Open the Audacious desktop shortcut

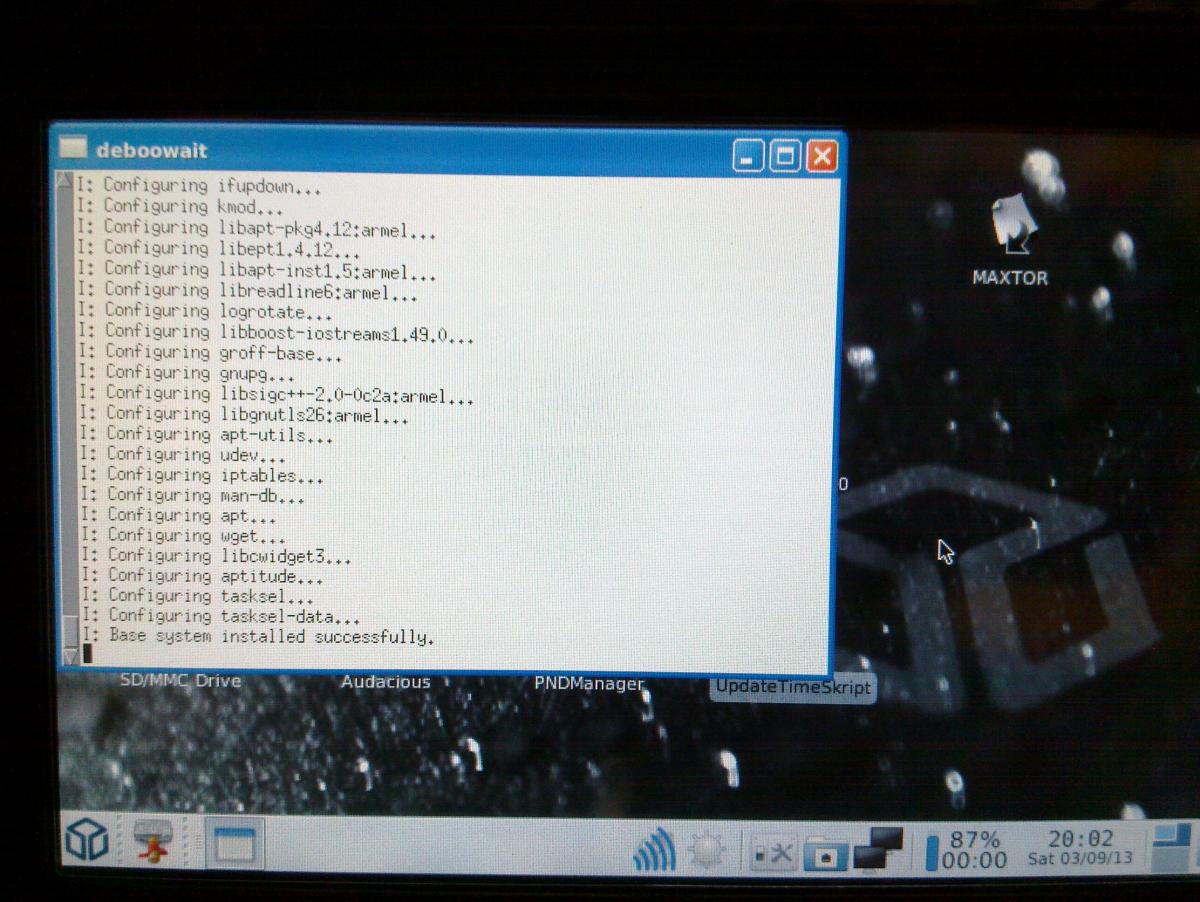tap(385, 682)
